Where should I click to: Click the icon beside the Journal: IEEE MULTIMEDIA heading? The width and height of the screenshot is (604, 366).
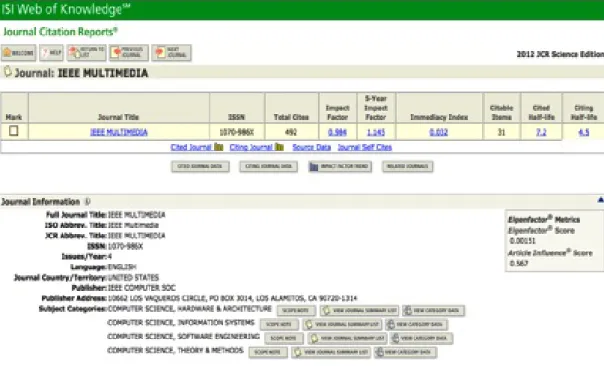point(7,72)
